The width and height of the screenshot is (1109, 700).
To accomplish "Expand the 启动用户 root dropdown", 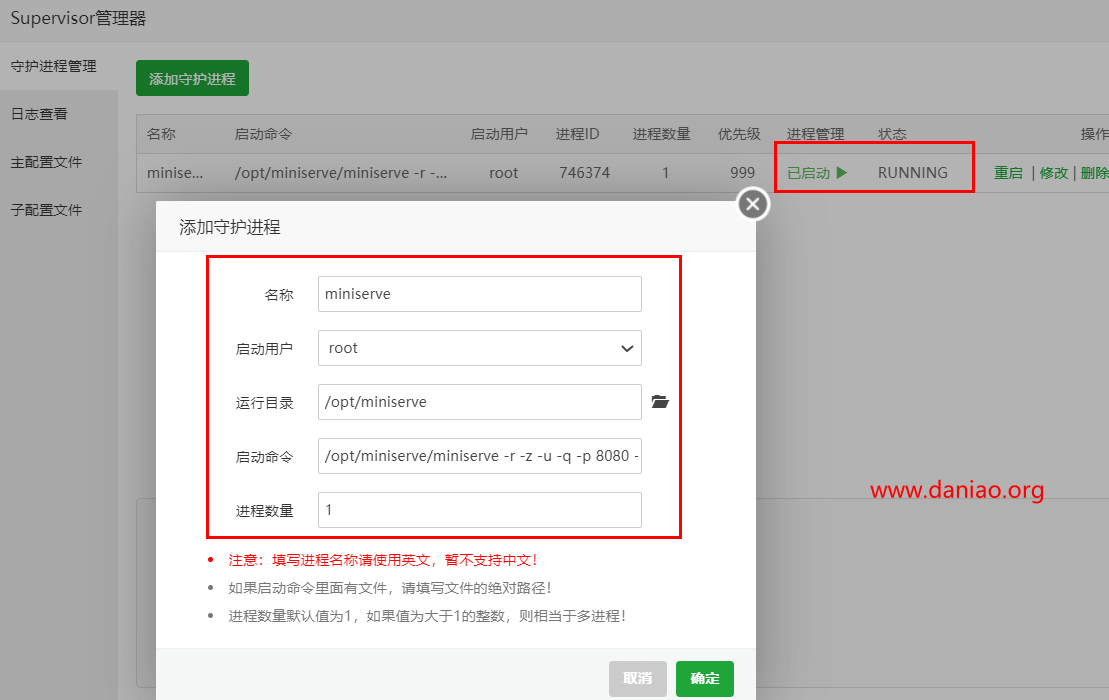I will pos(480,348).
